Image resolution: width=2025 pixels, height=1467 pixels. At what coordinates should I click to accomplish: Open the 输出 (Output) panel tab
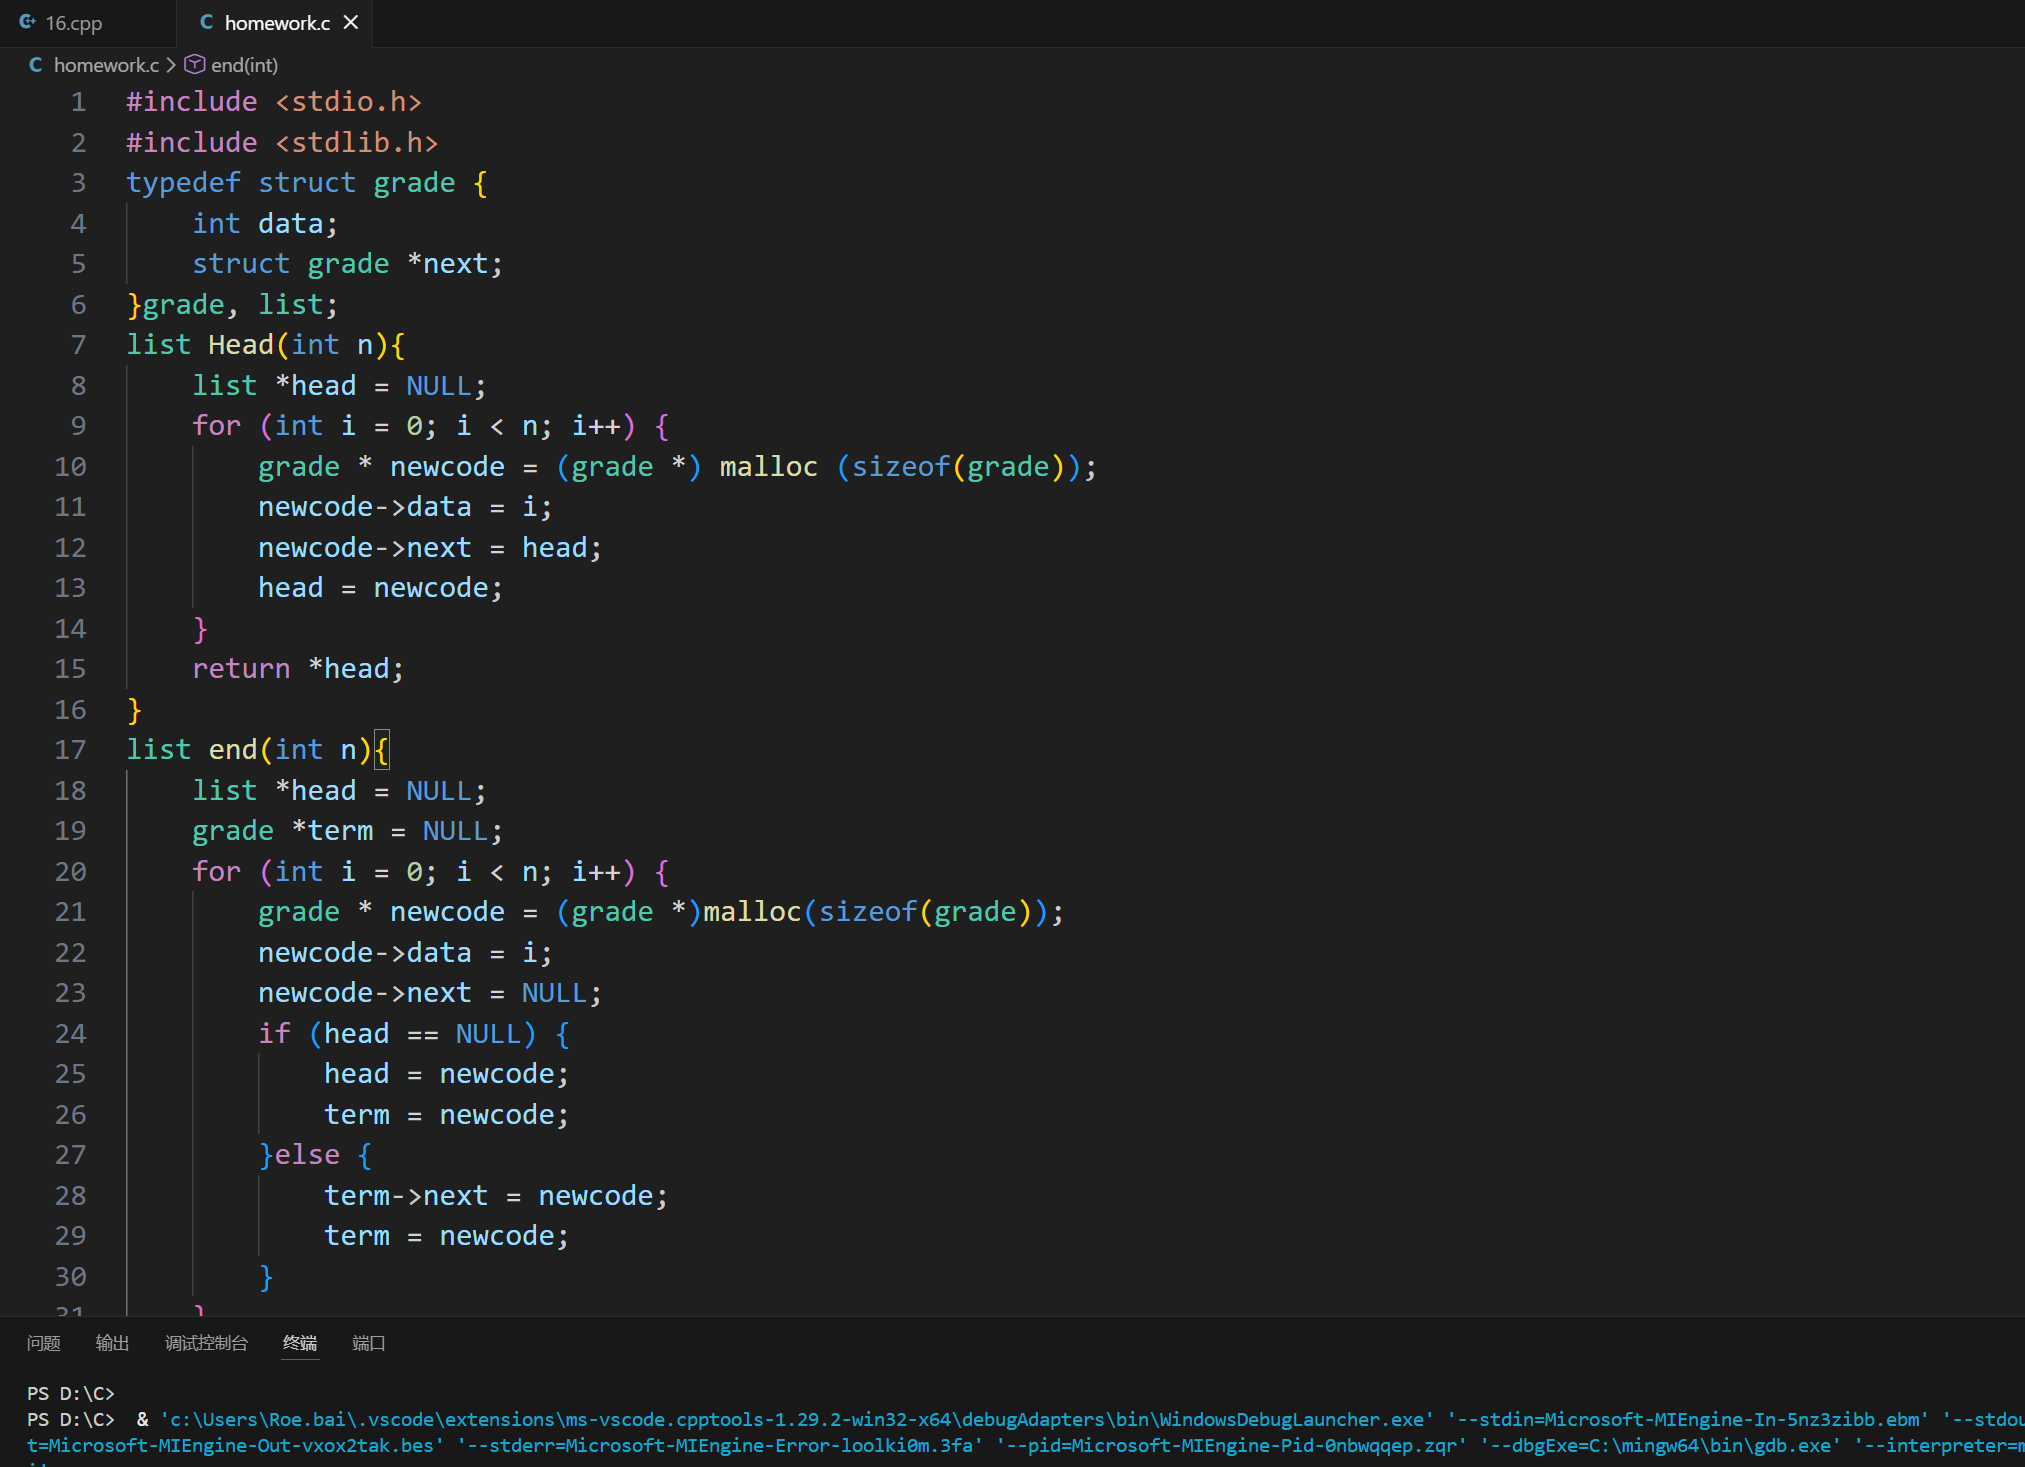112,1343
